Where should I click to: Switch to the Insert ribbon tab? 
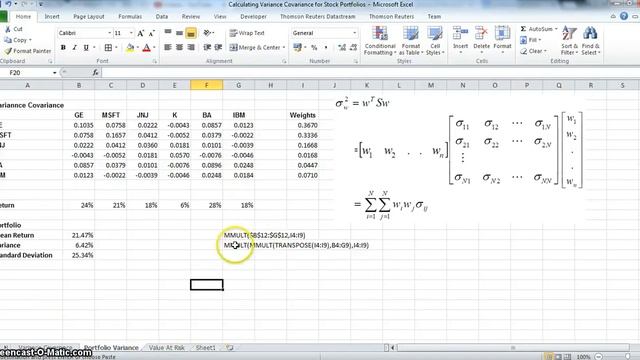[x=52, y=17]
